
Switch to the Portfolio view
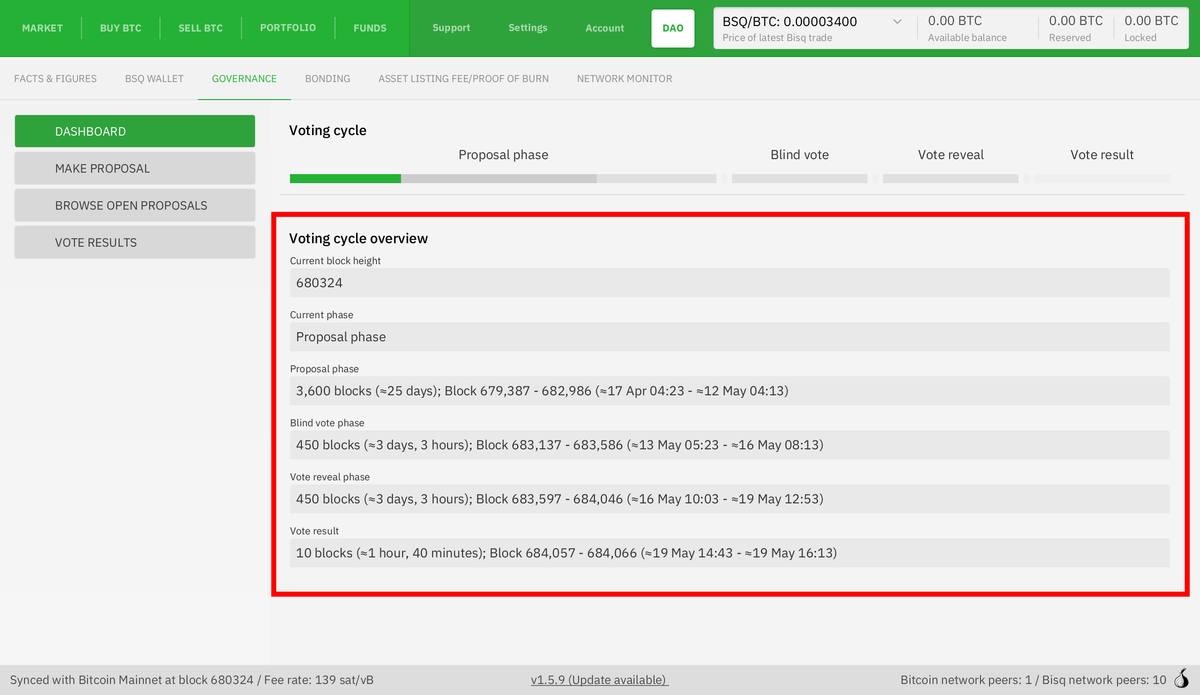click(x=287, y=28)
